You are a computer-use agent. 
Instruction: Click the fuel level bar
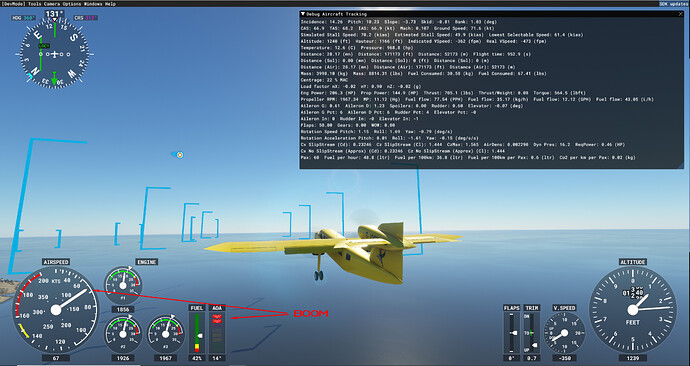coord(197,333)
